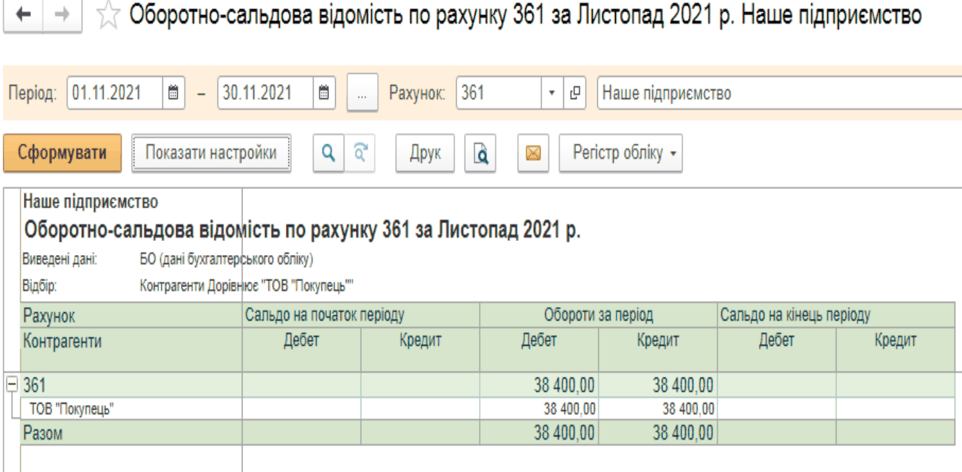Open account 361 with the open-form icon

point(574,93)
